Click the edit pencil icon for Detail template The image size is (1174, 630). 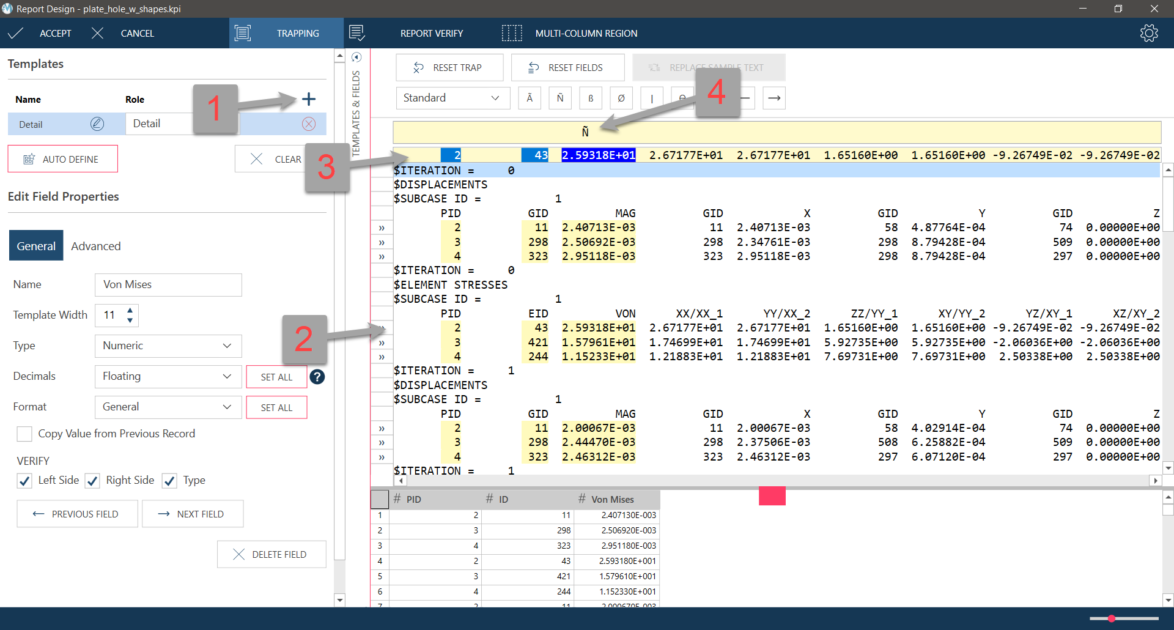(97, 124)
